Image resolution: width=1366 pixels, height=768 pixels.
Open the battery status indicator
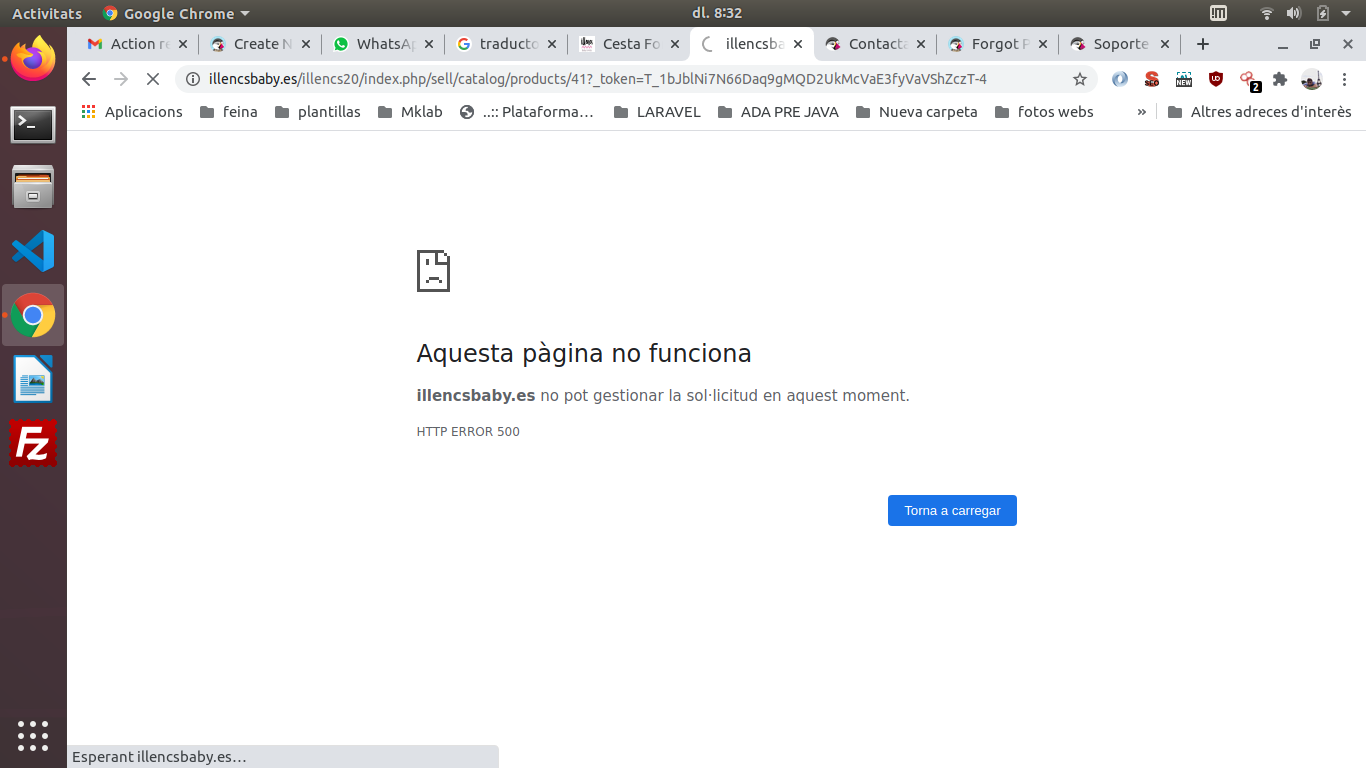(1323, 13)
